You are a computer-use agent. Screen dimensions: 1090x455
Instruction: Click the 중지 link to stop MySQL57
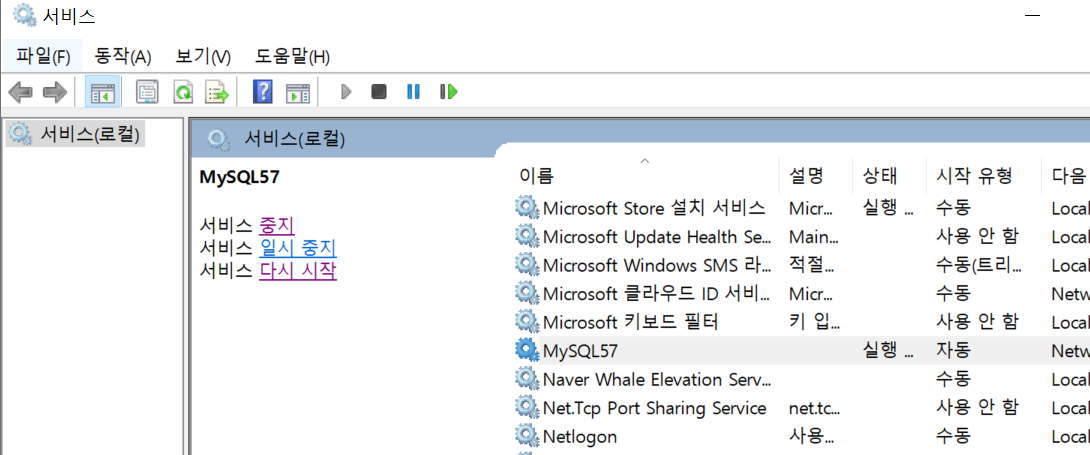[277, 225]
